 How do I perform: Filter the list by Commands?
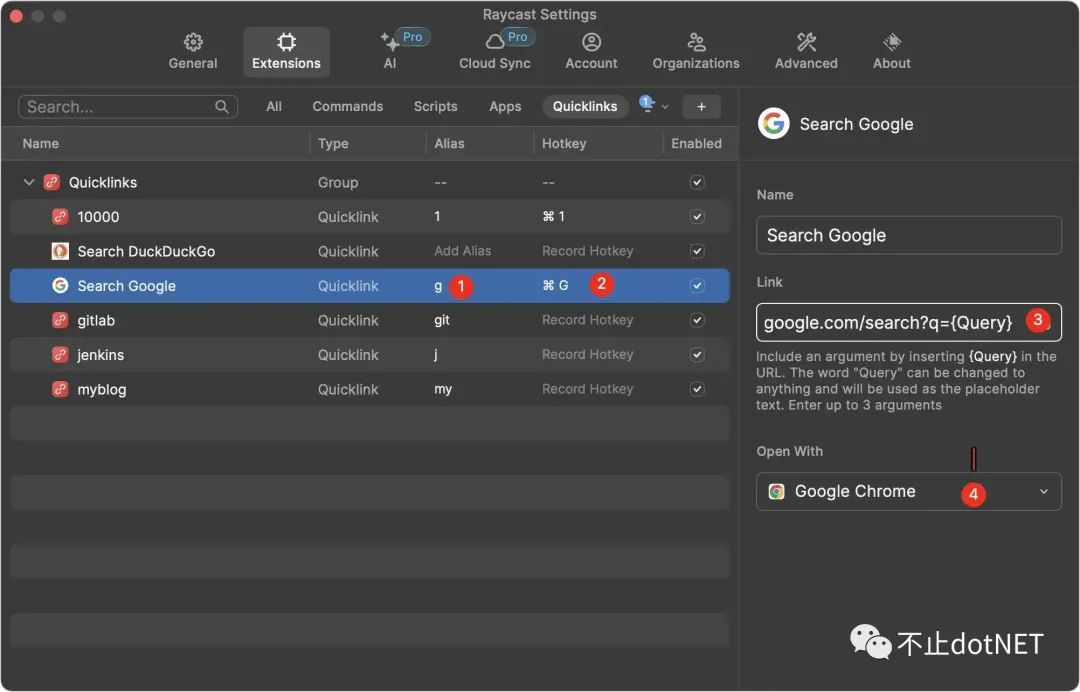[347, 107]
